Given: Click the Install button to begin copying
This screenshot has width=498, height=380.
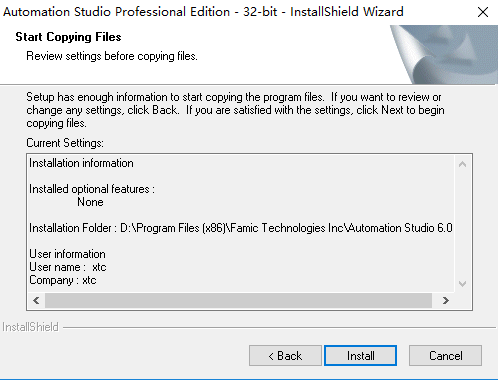Looking at the screenshot, I should 360,356.
